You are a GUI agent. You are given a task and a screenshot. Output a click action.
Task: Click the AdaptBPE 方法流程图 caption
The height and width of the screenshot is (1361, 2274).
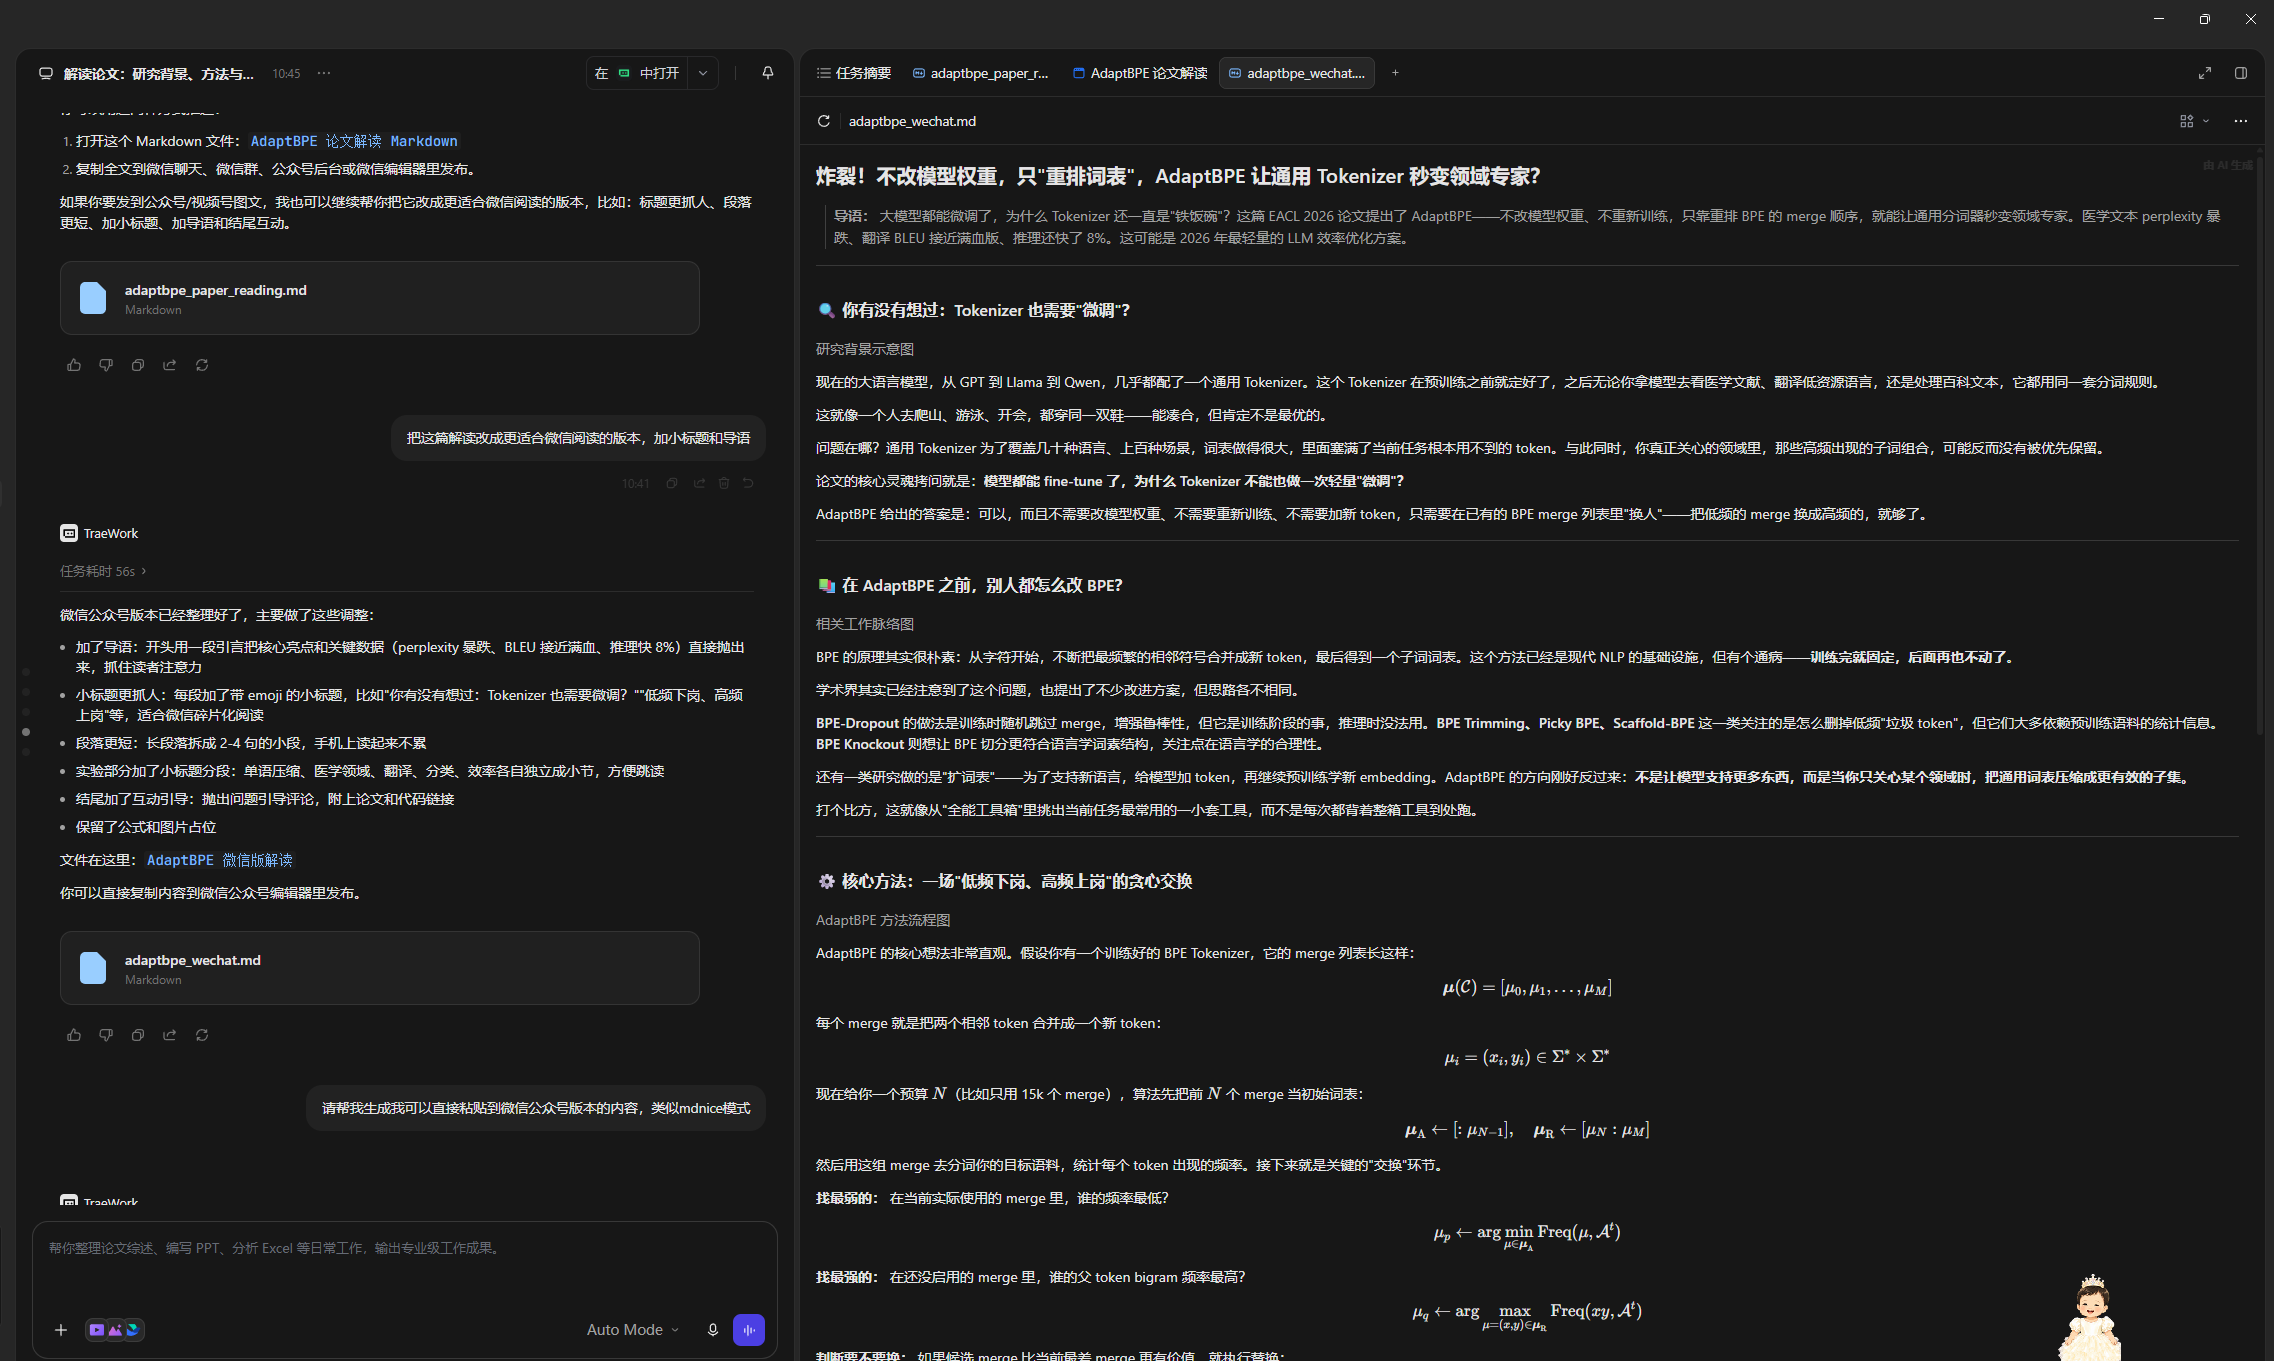pyautogui.click(x=883, y=920)
